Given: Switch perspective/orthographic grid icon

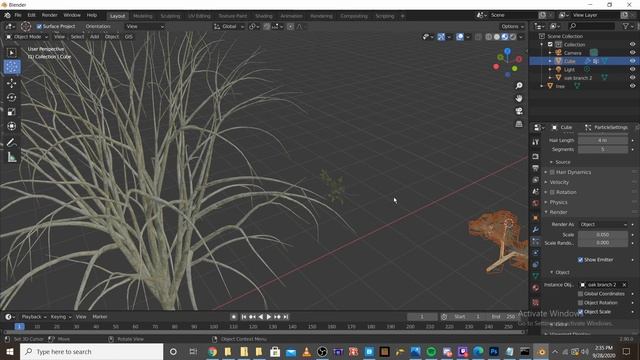Looking at the screenshot, I should point(519,124).
